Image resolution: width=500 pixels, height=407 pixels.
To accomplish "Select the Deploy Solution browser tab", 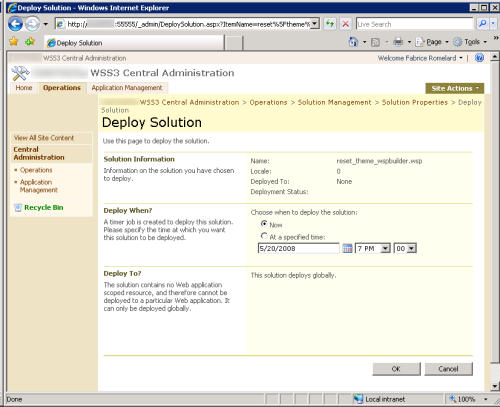I will (x=134, y=43).
